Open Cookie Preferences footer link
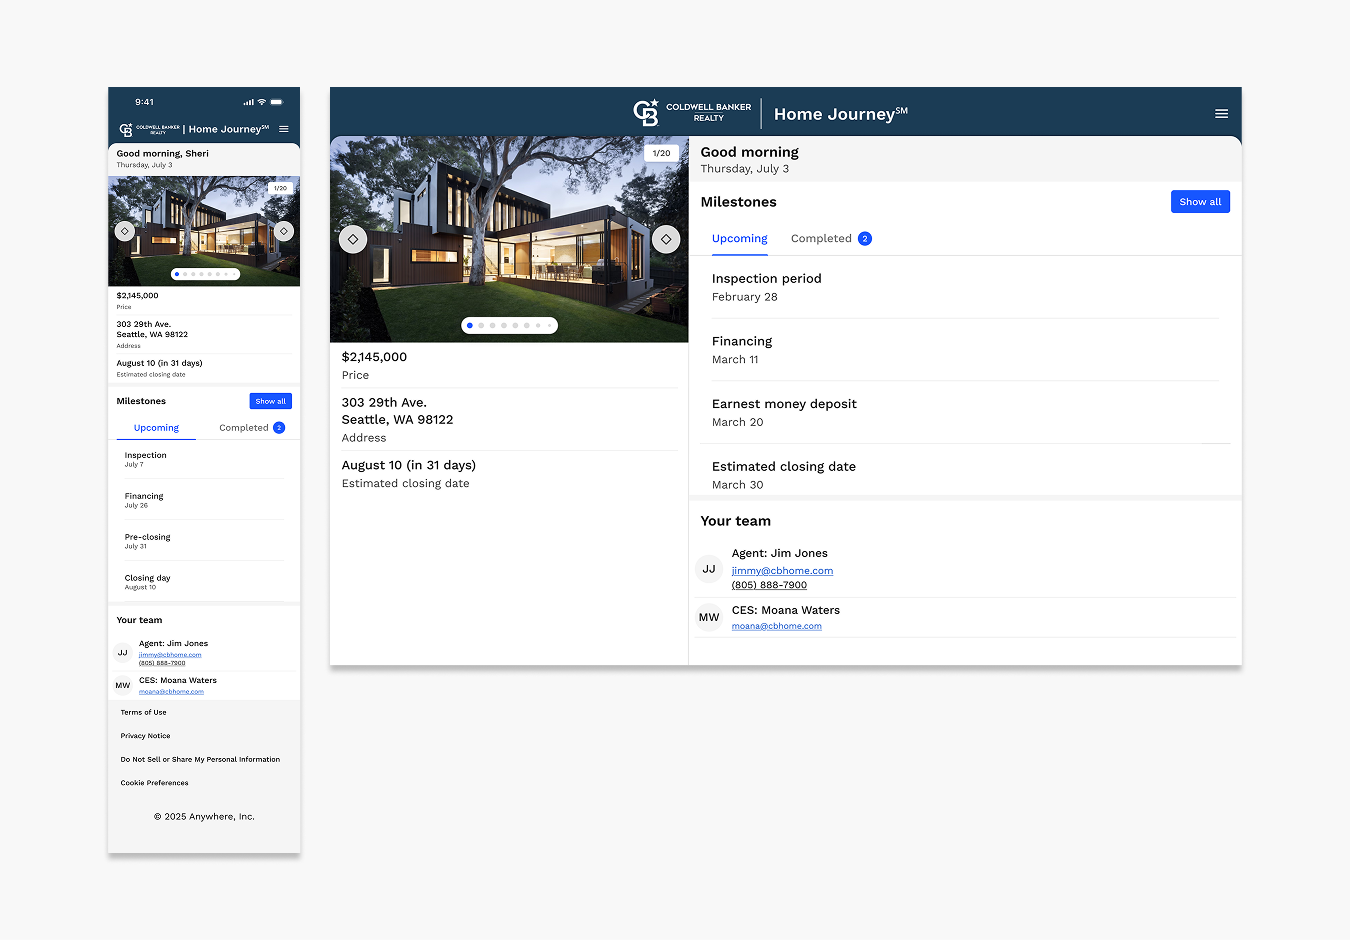Screen dimensions: 1350x940 (155, 783)
